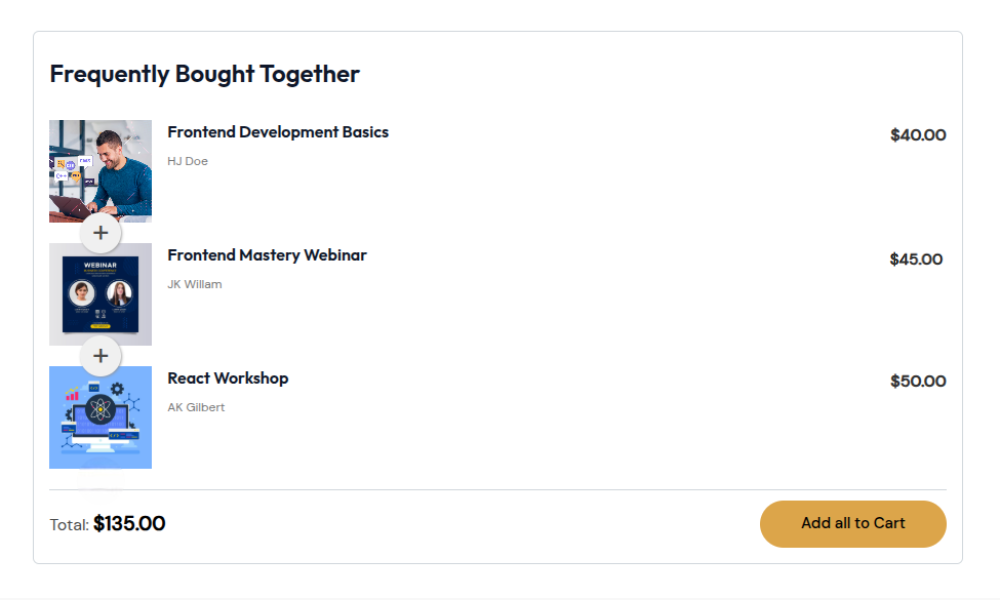Image resolution: width=1000 pixels, height=600 pixels.
Task: Open the React Workshop title link
Action: point(228,378)
